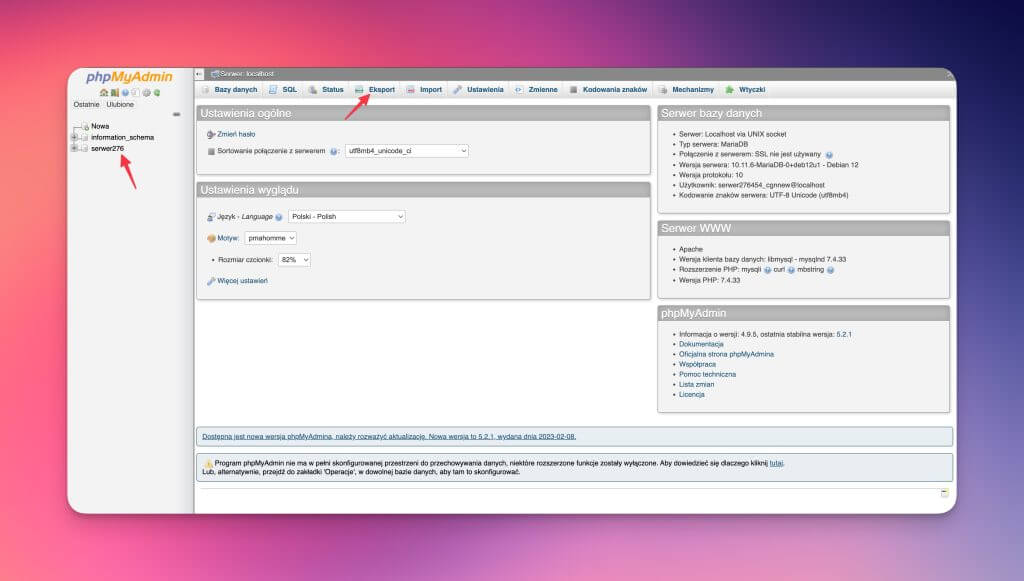Open the Polski - Polish language dropdown
Viewport: 1024px width, 581px height.
(346, 217)
